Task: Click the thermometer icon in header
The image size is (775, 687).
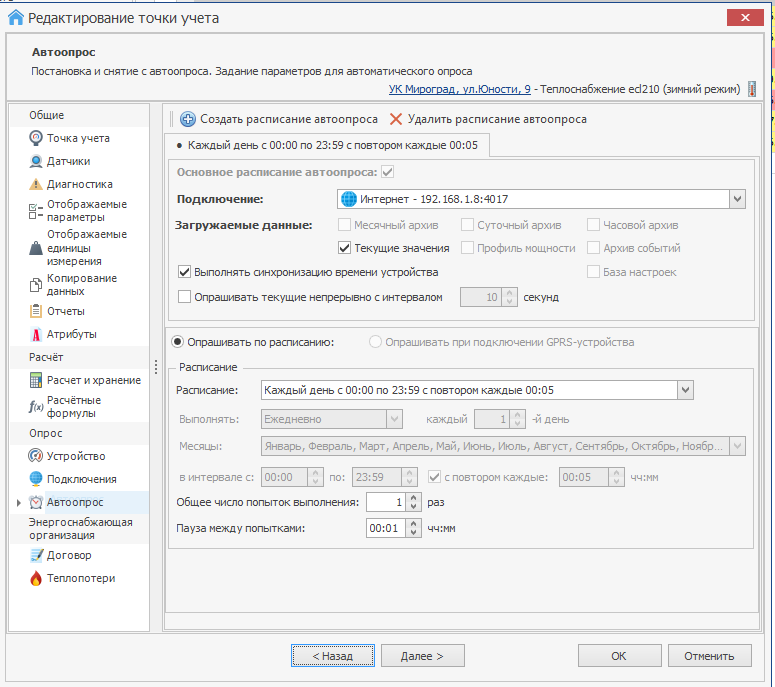Action: coord(751,90)
